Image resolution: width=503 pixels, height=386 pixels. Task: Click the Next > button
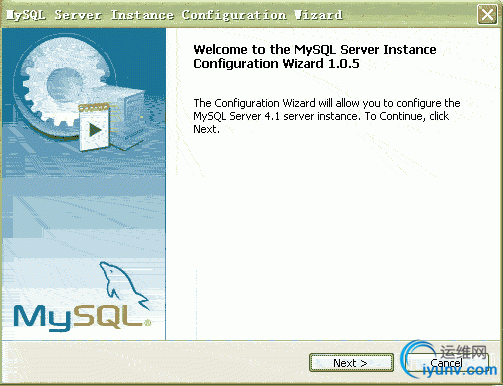tap(351, 363)
